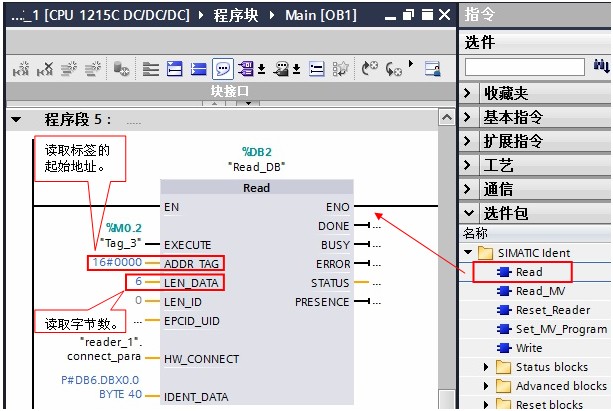Click the 程序块 breadcrumb item
This screenshot has width=613, height=411.
click(236, 15)
